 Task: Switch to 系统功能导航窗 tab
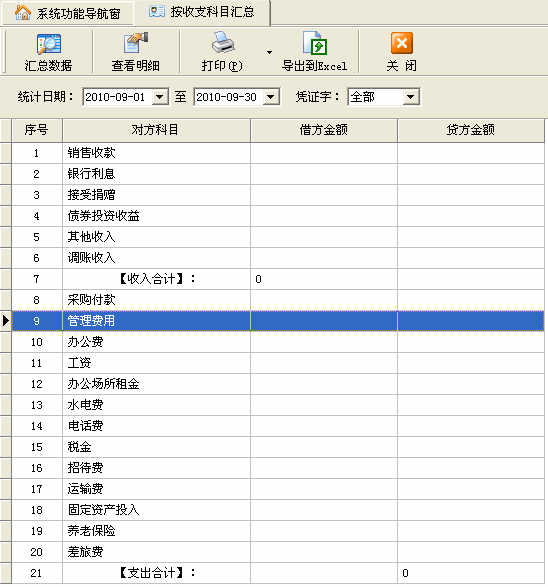tap(67, 13)
